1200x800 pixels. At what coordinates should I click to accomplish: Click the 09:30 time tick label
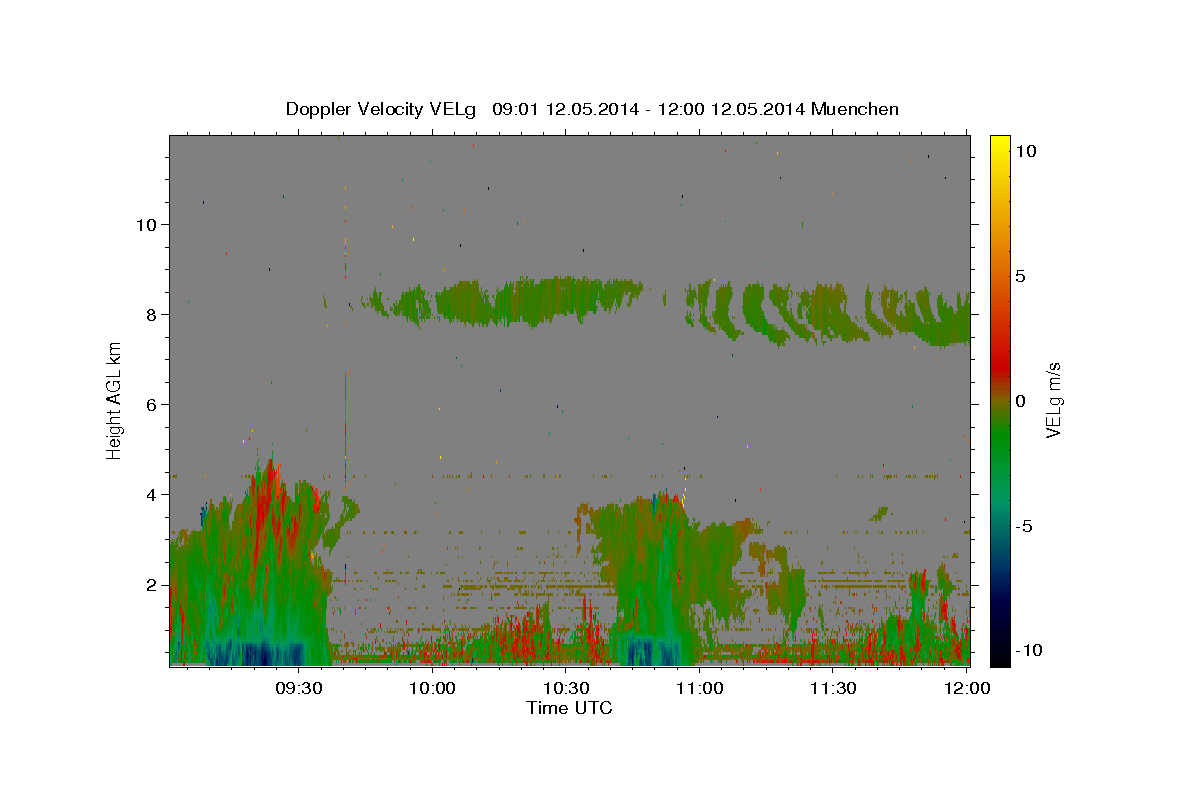point(298,689)
